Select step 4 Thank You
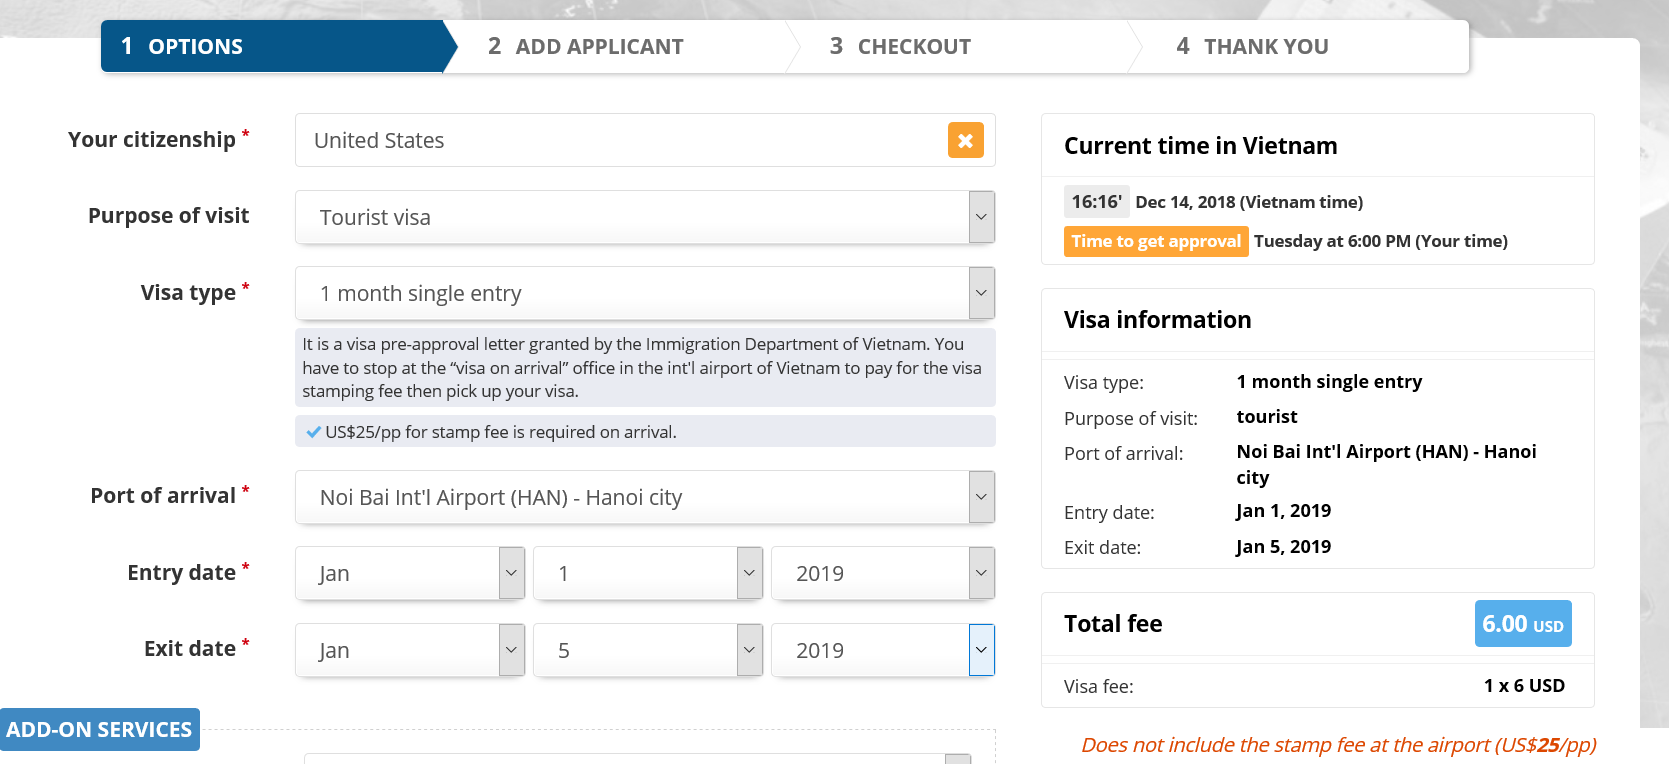The width and height of the screenshot is (1669, 764). point(1266,47)
